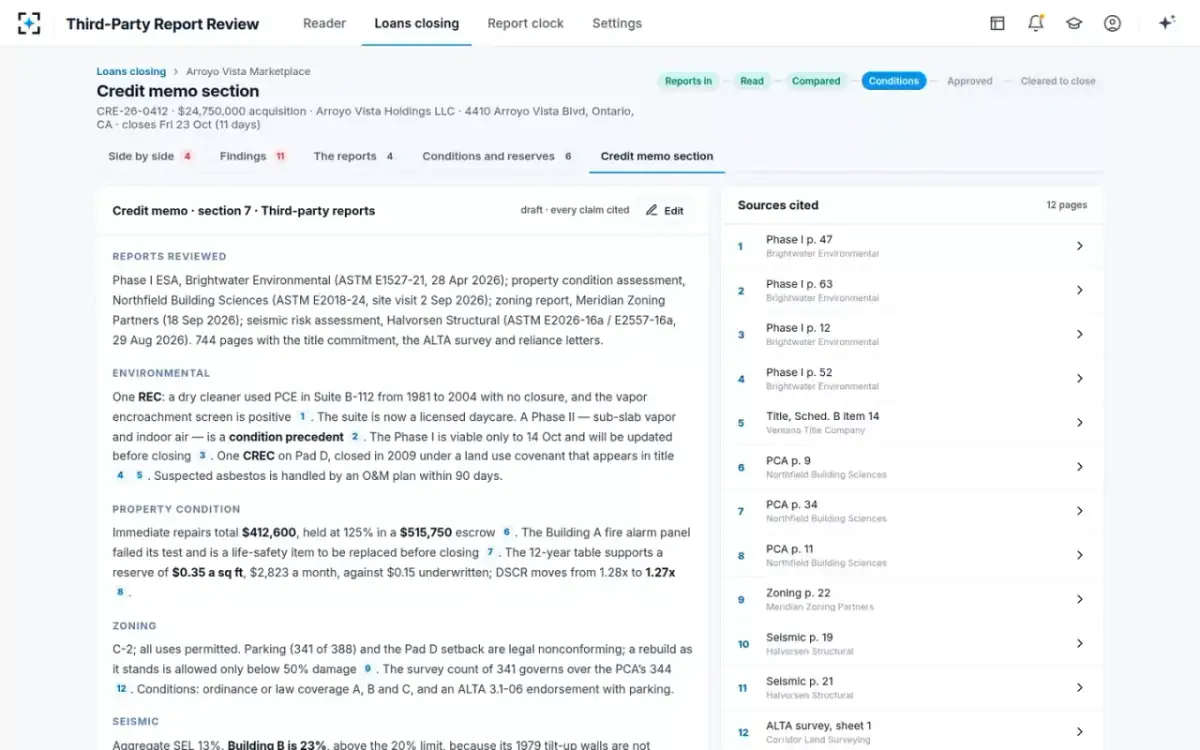This screenshot has height=750, width=1200.
Task: Launch the AI sparkle assistant
Action: coord(1166,23)
